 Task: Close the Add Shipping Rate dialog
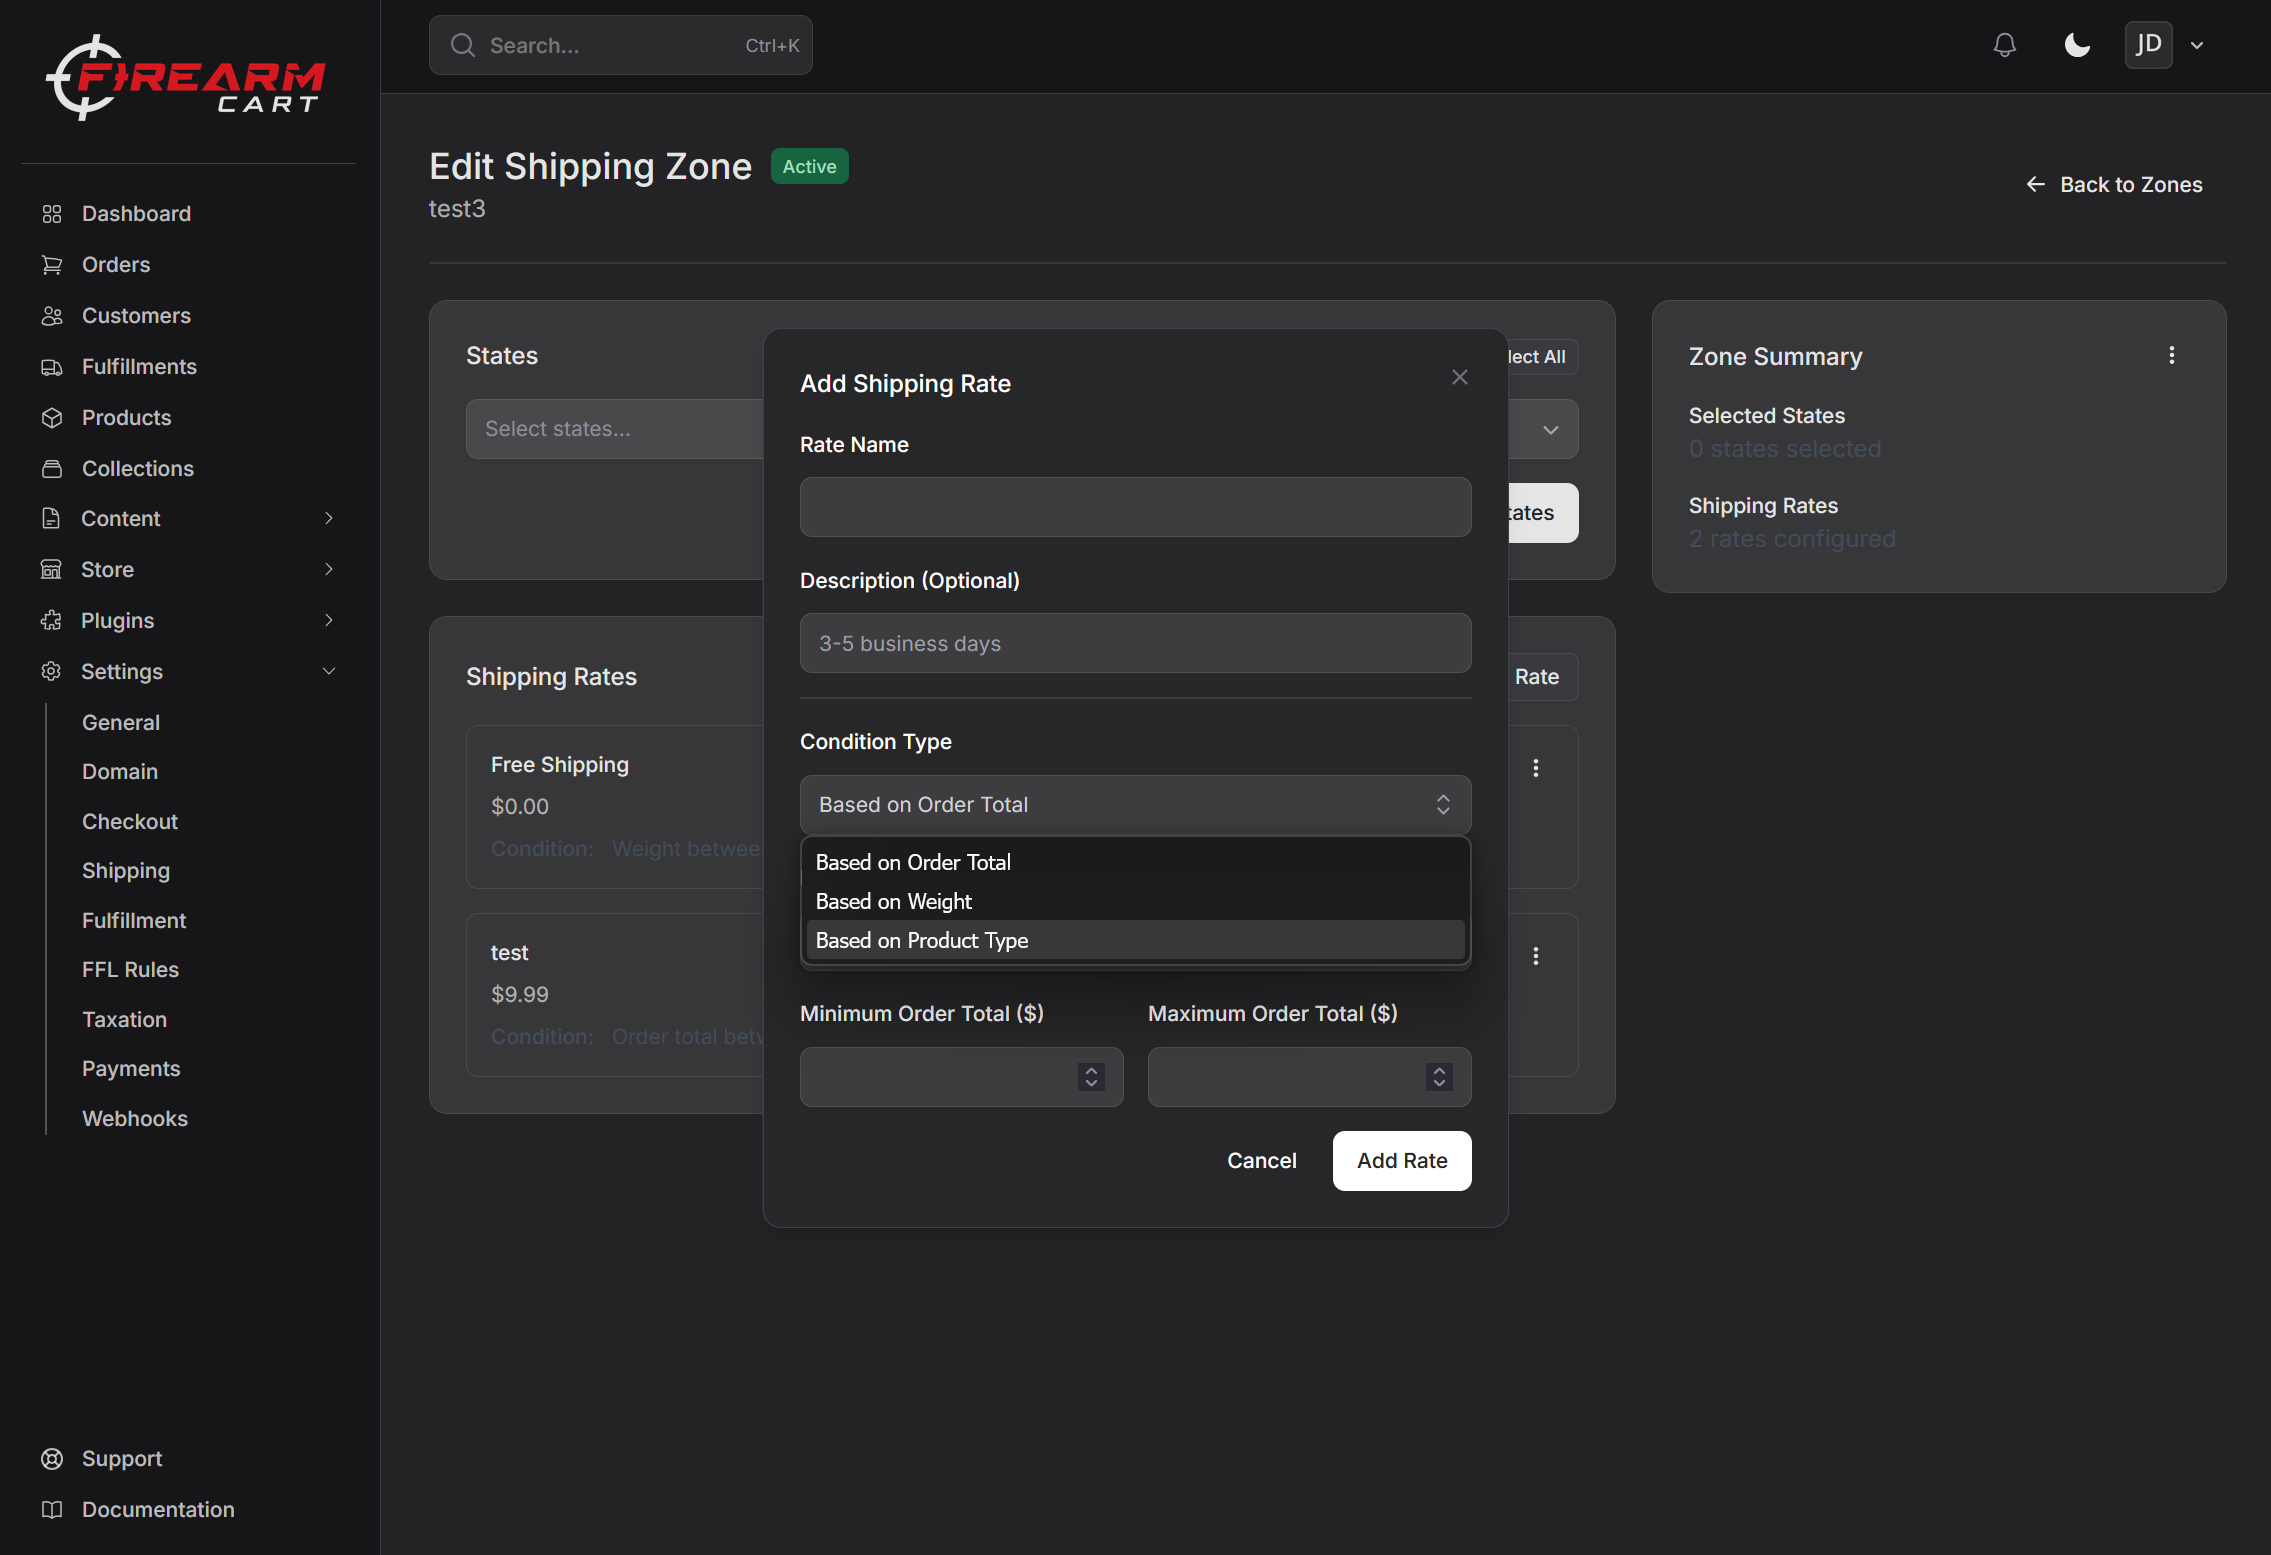[1460, 377]
